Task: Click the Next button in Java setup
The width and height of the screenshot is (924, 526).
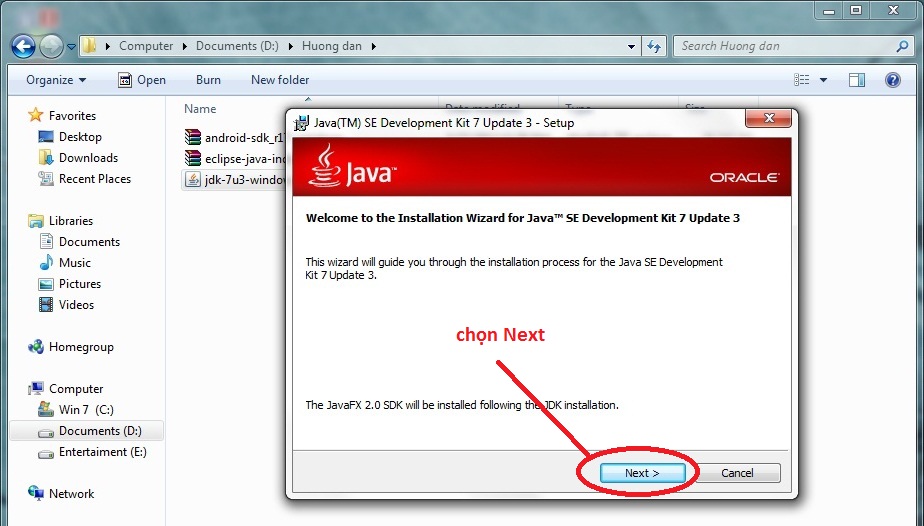Action: point(642,473)
